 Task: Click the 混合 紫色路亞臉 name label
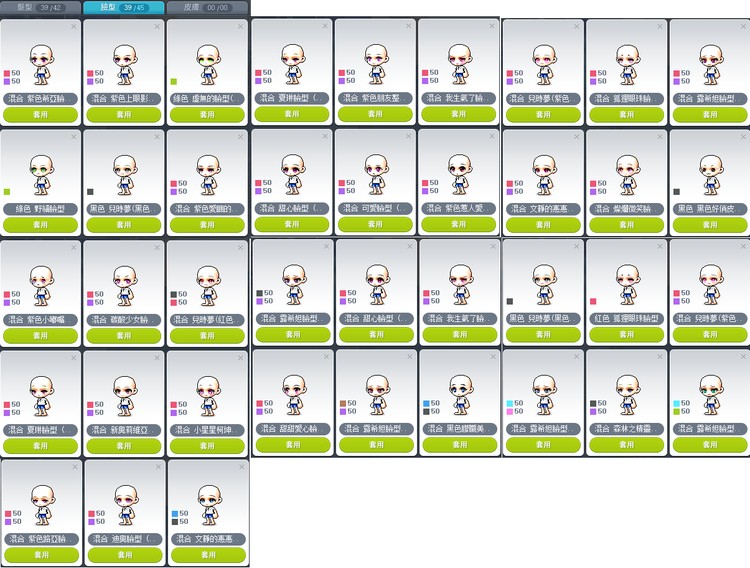pos(41,539)
